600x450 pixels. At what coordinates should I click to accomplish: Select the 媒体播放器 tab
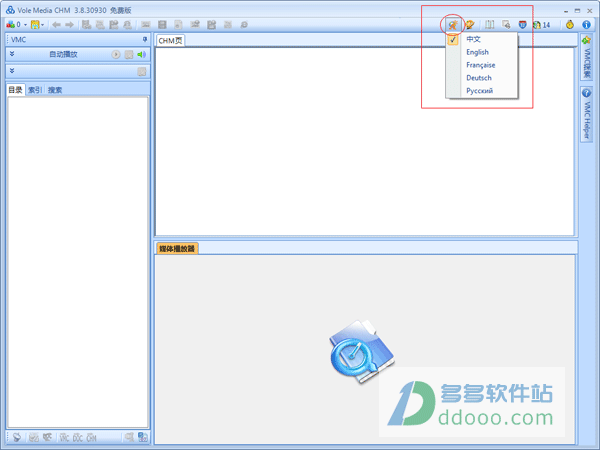(177, 249)
